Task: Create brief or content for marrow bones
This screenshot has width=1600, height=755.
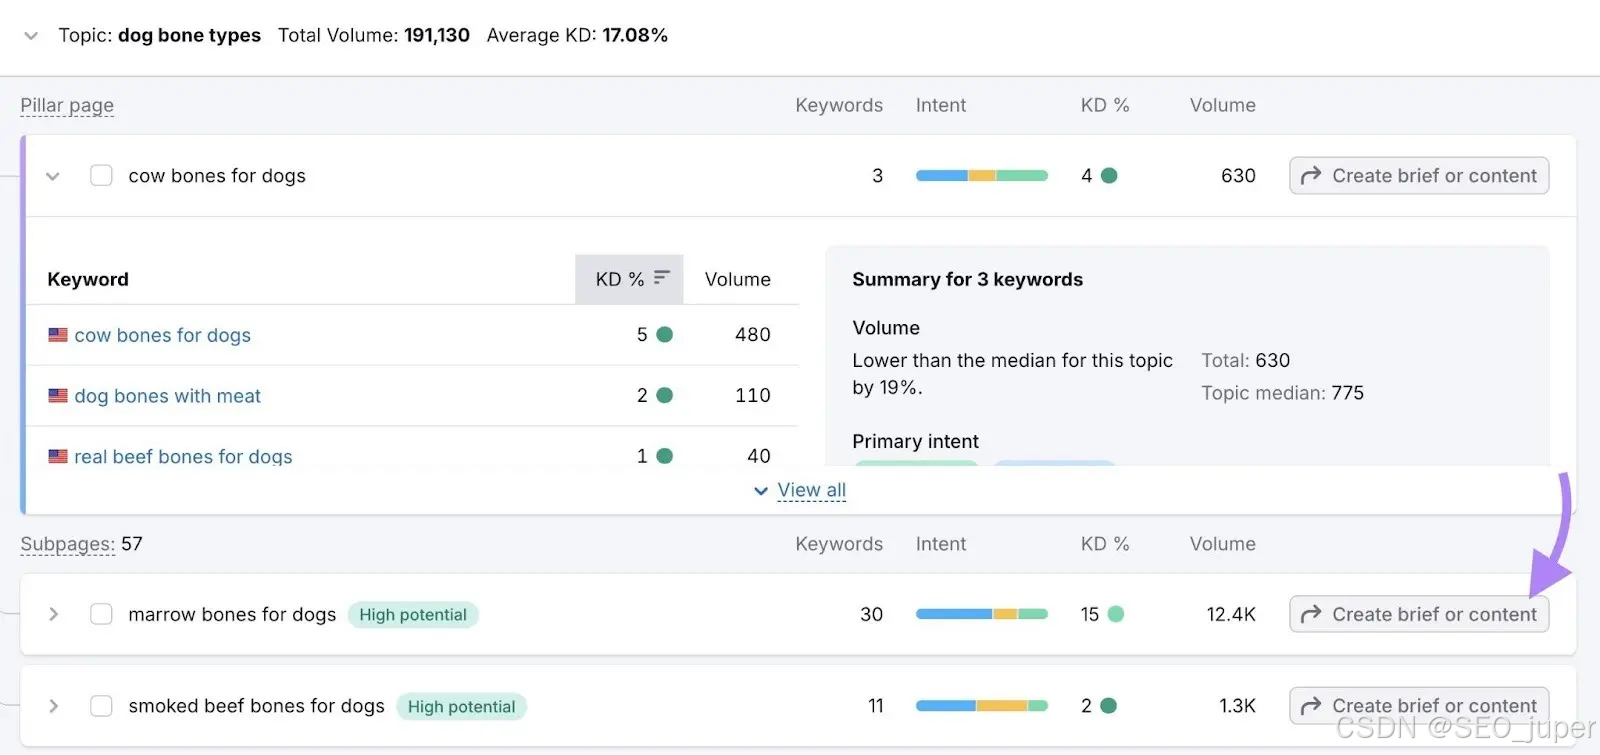Action: 1418,614
